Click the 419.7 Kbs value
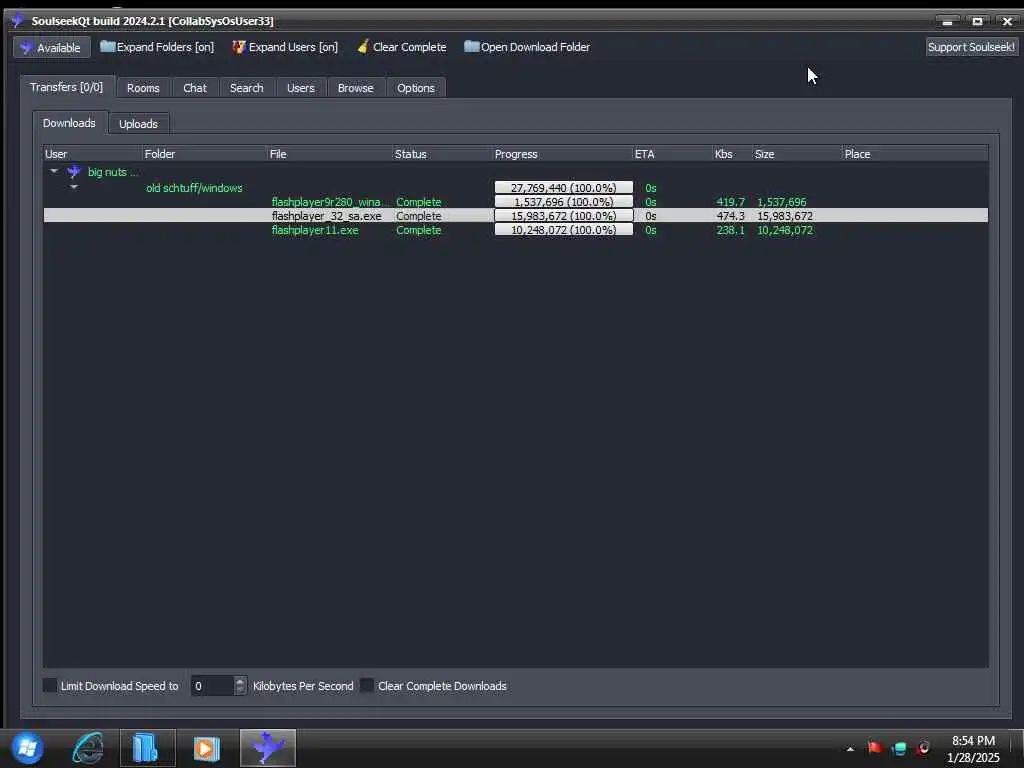Image resolution: width=1024 pixels, height=768 pixels. 730,202
